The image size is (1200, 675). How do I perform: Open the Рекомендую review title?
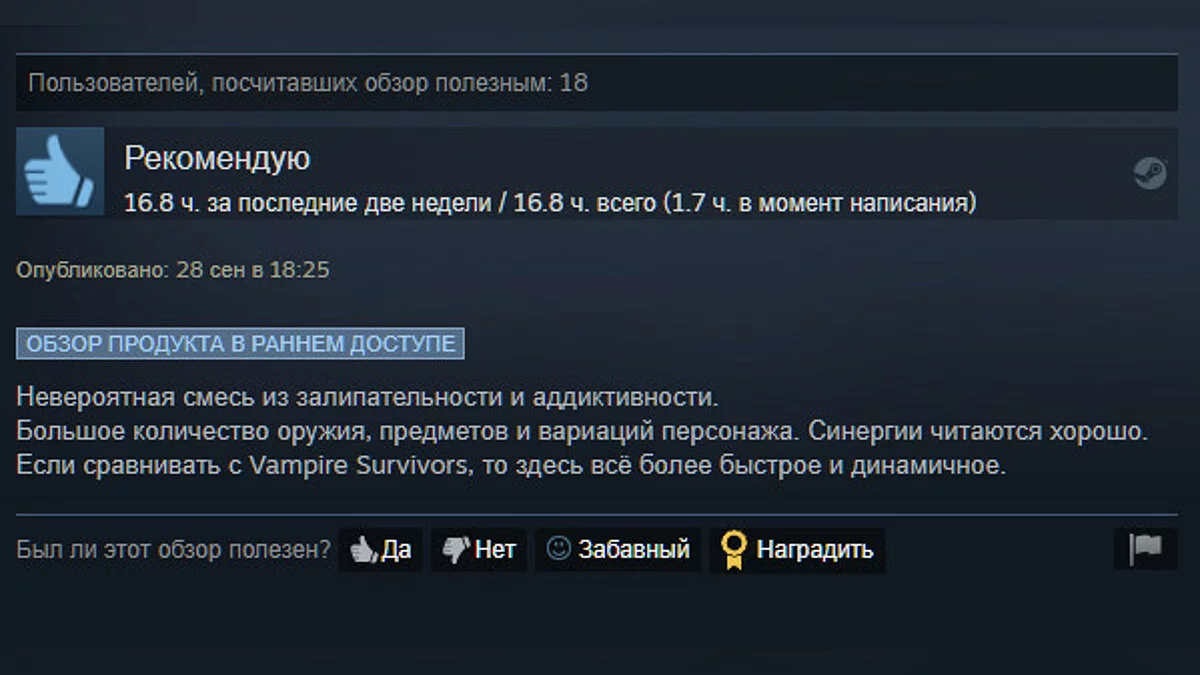pyautogui.click(x=217, y=158)
